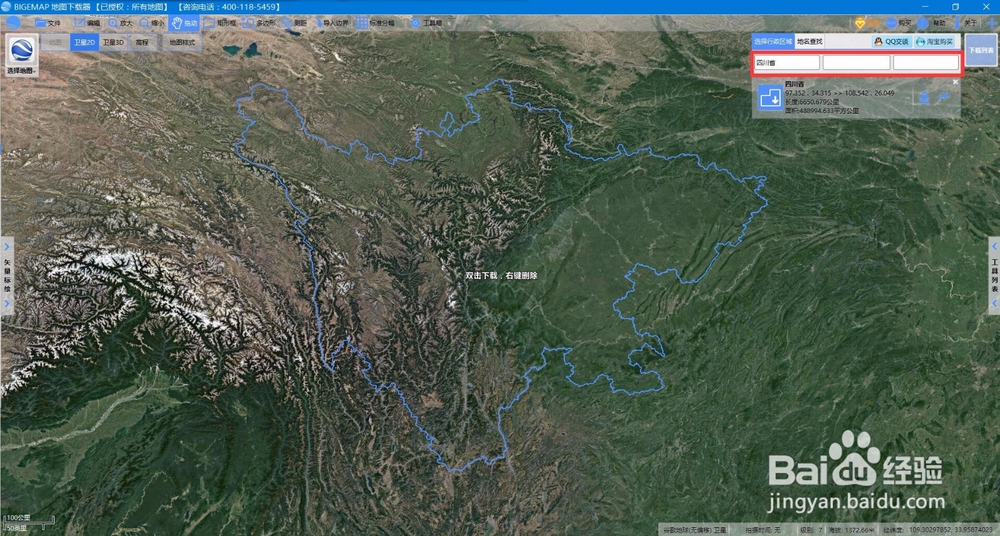Screen dimensions: 1000x536
Task: Click the download icon for 四川省
Action: pyautogui.click(x=770, y=98)
